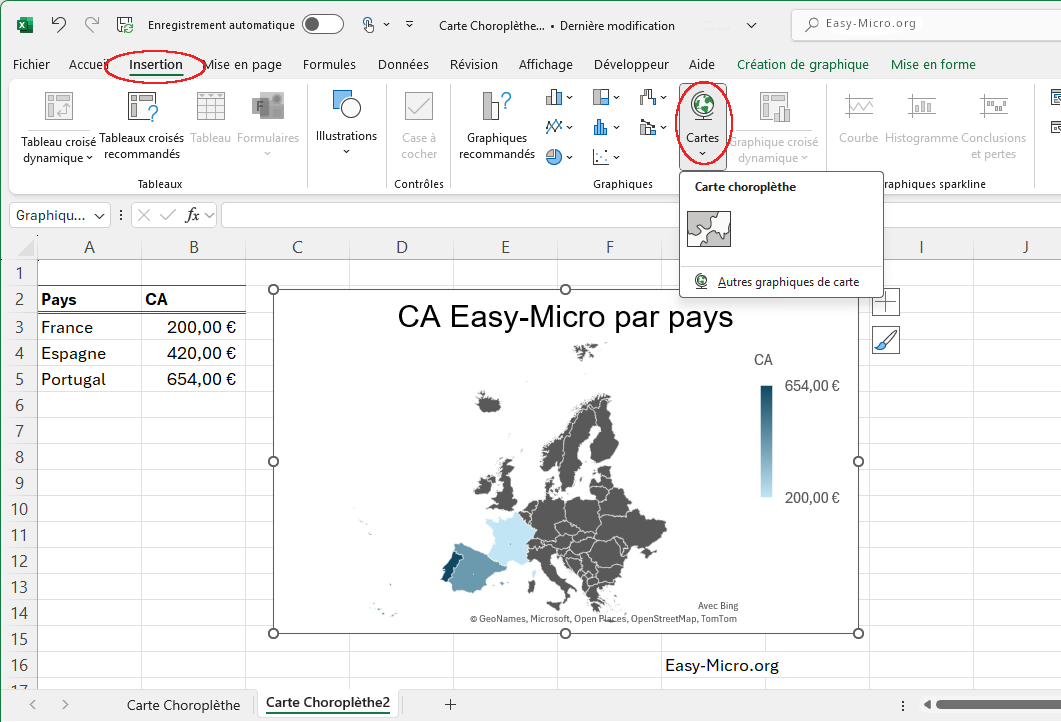The width and height of the screenshot is (1061, 722).
Task: Select the cell containing Portugal
Action: (x=89, y=379)
